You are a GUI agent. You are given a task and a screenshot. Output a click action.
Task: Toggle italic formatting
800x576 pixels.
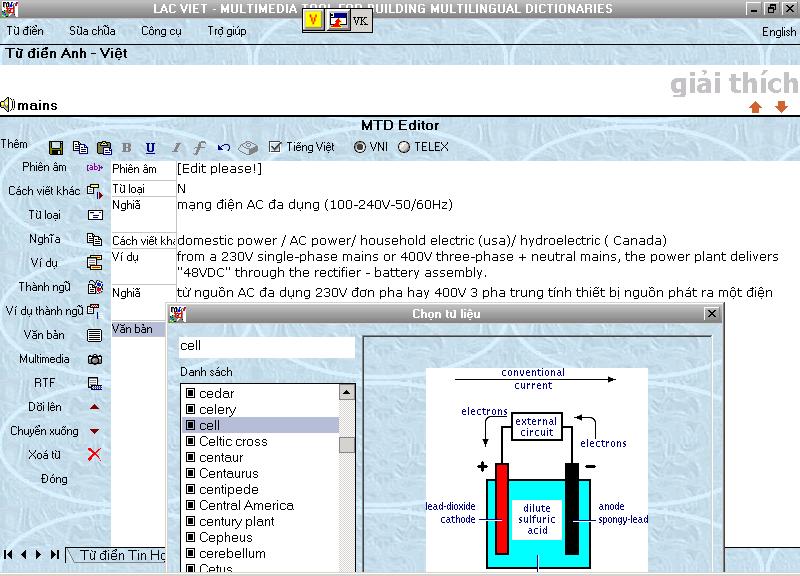[176, 147]
